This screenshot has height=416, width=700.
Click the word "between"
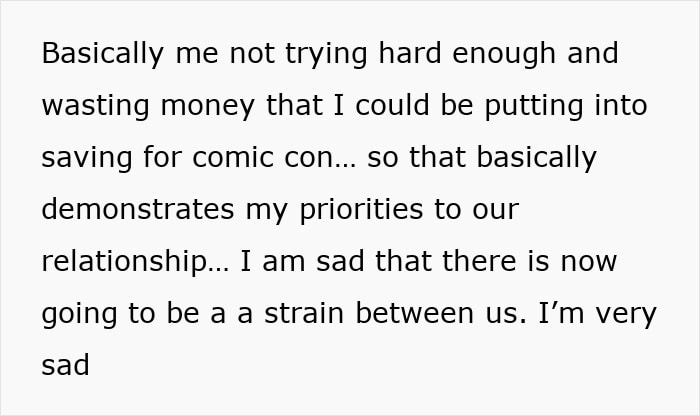coord(414,313)
